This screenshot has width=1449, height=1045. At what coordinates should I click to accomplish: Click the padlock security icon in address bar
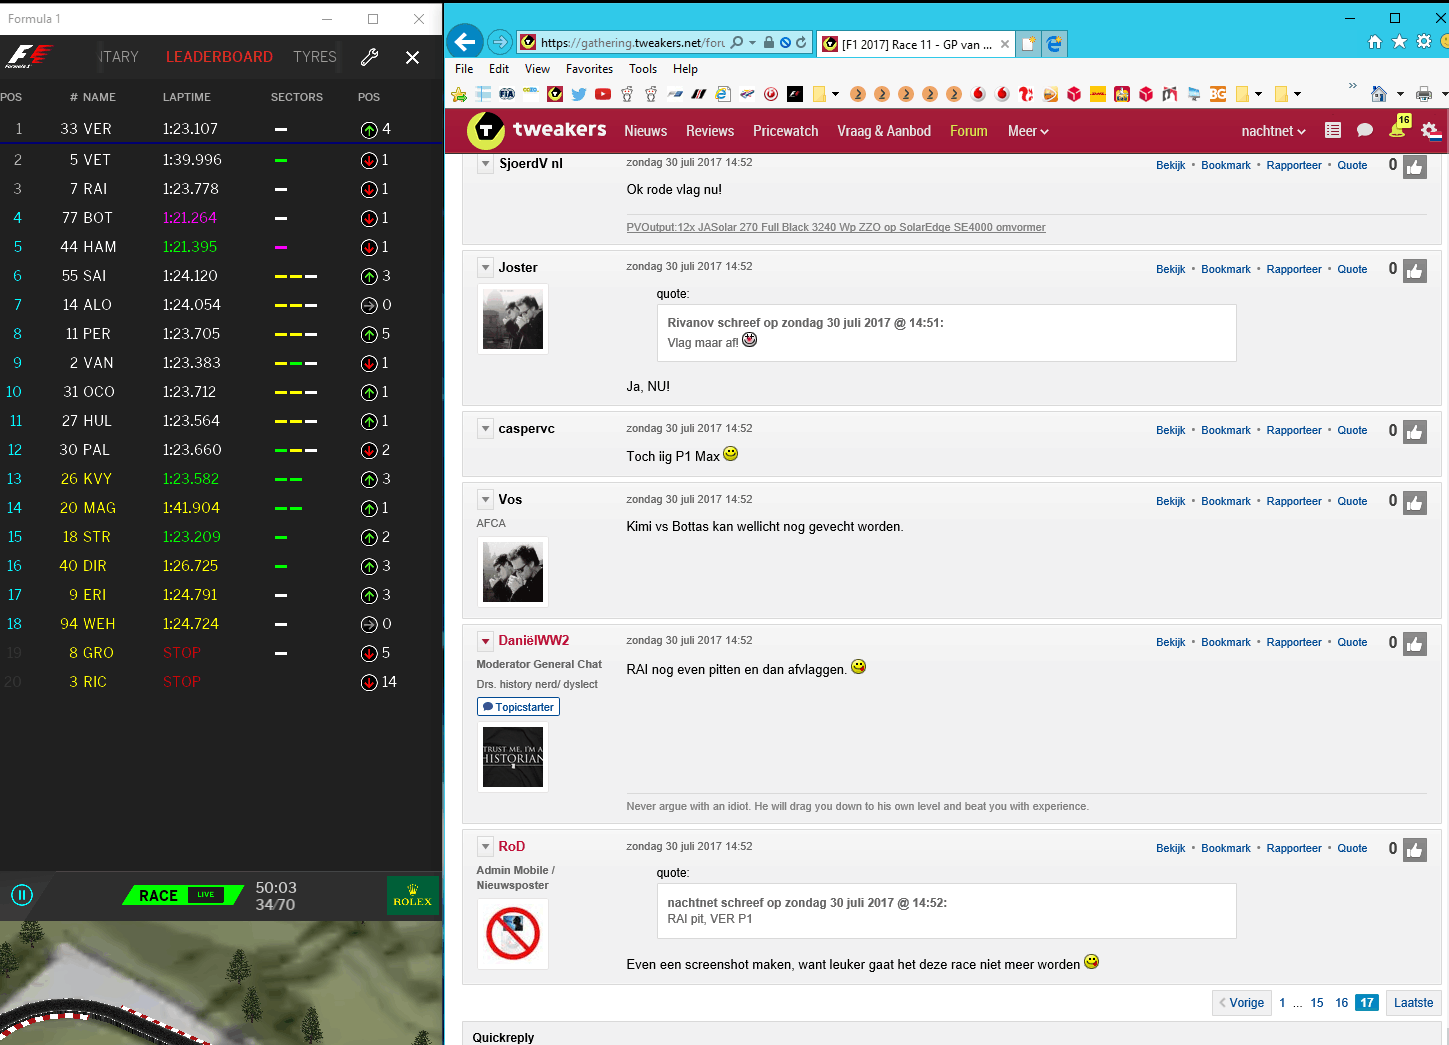tap(769, 43)
